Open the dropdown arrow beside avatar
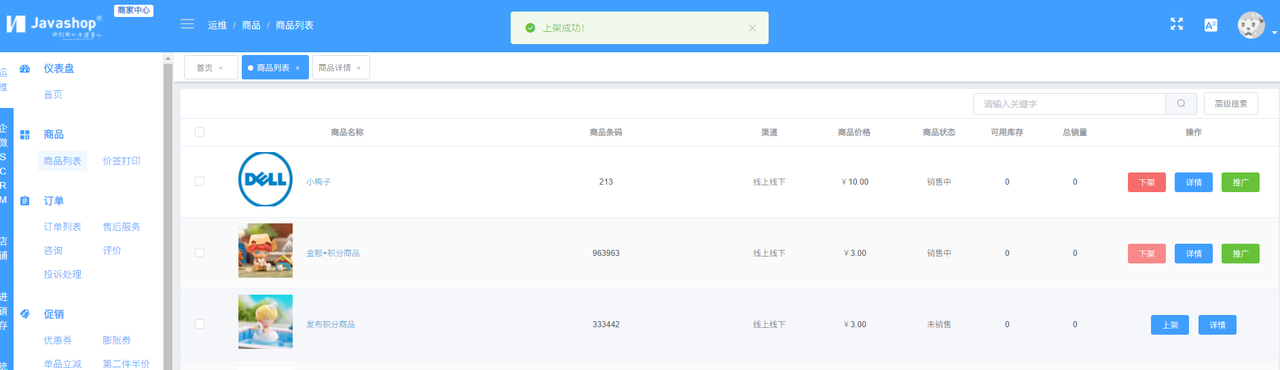 tap(1274, 33)
